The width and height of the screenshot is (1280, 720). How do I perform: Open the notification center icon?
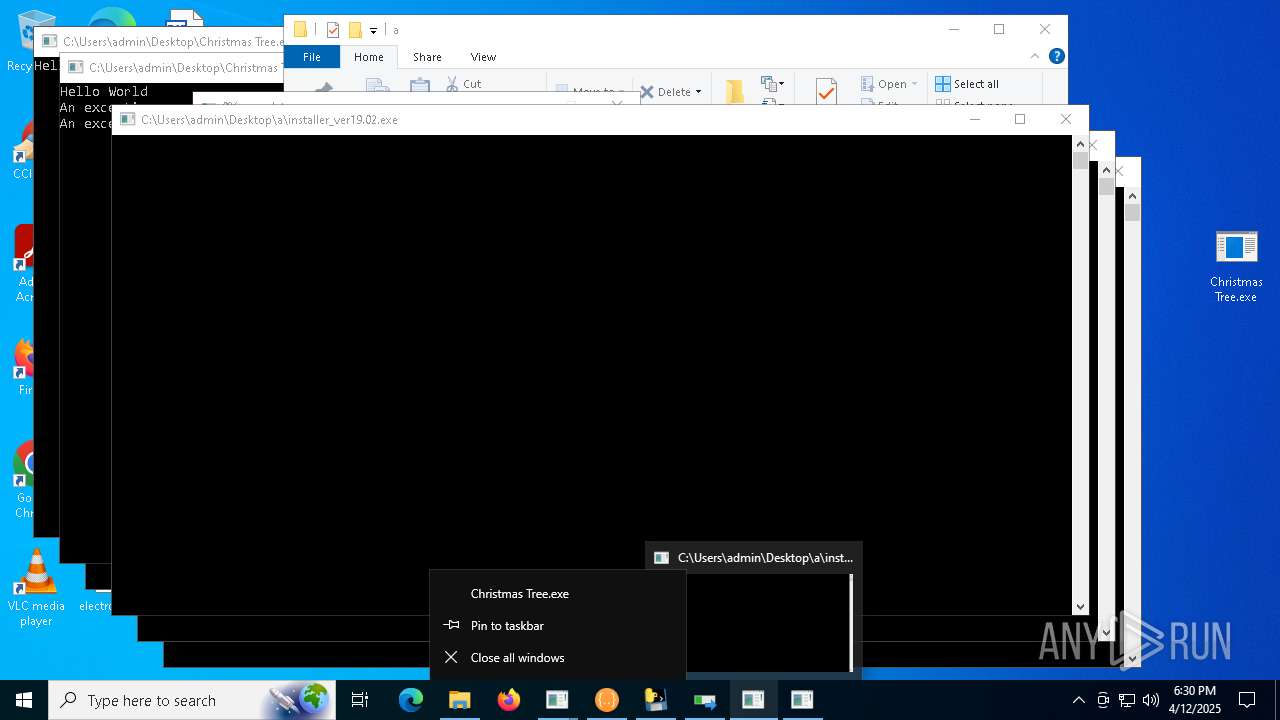1247,700
